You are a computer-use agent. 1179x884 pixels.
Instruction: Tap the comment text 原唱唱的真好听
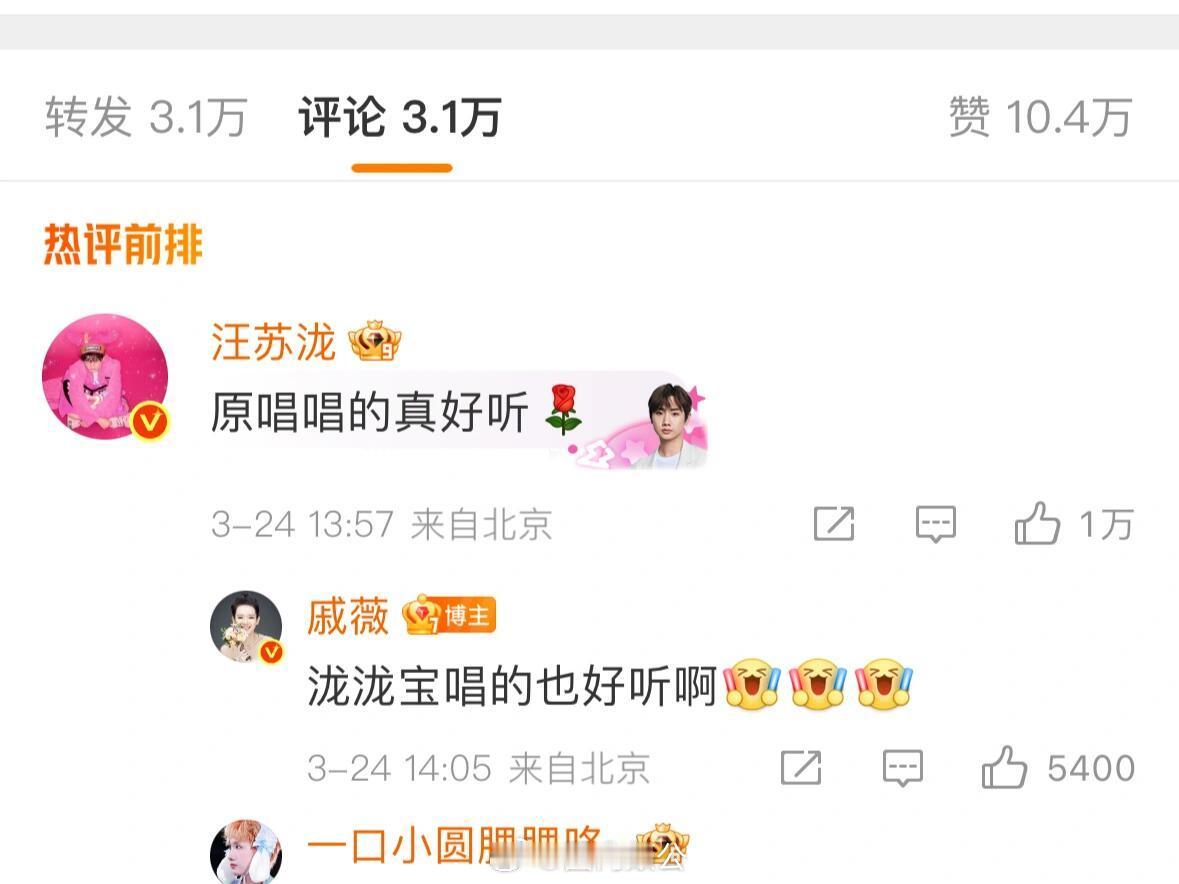369,413
